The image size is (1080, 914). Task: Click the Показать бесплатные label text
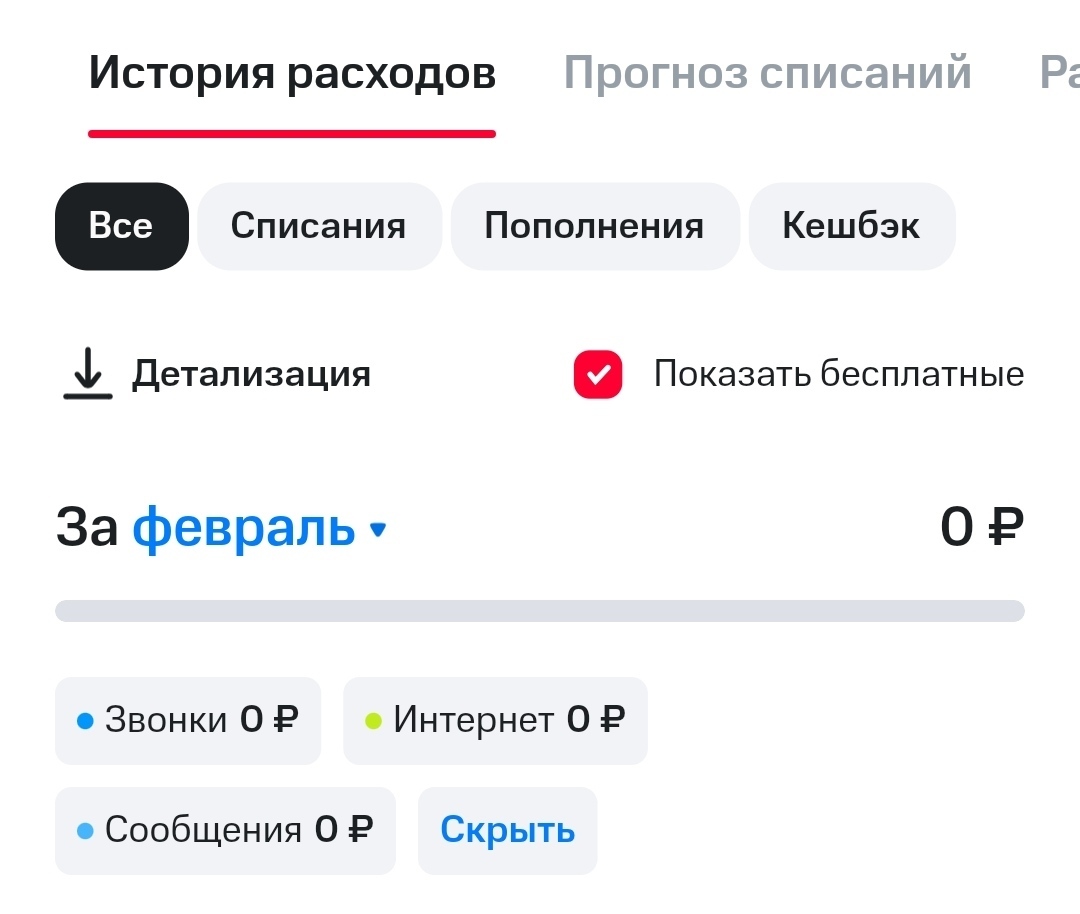tap(839, 374)
